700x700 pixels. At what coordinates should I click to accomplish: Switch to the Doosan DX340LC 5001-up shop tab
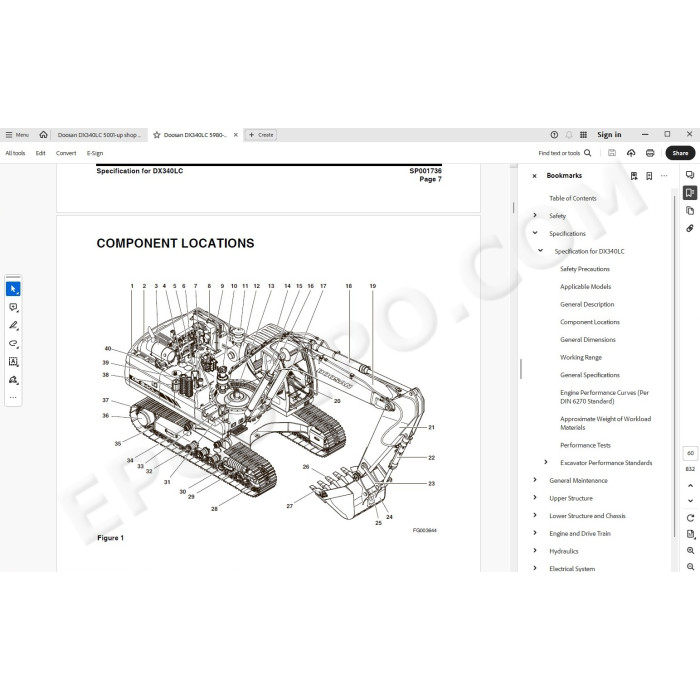(99, 135)
